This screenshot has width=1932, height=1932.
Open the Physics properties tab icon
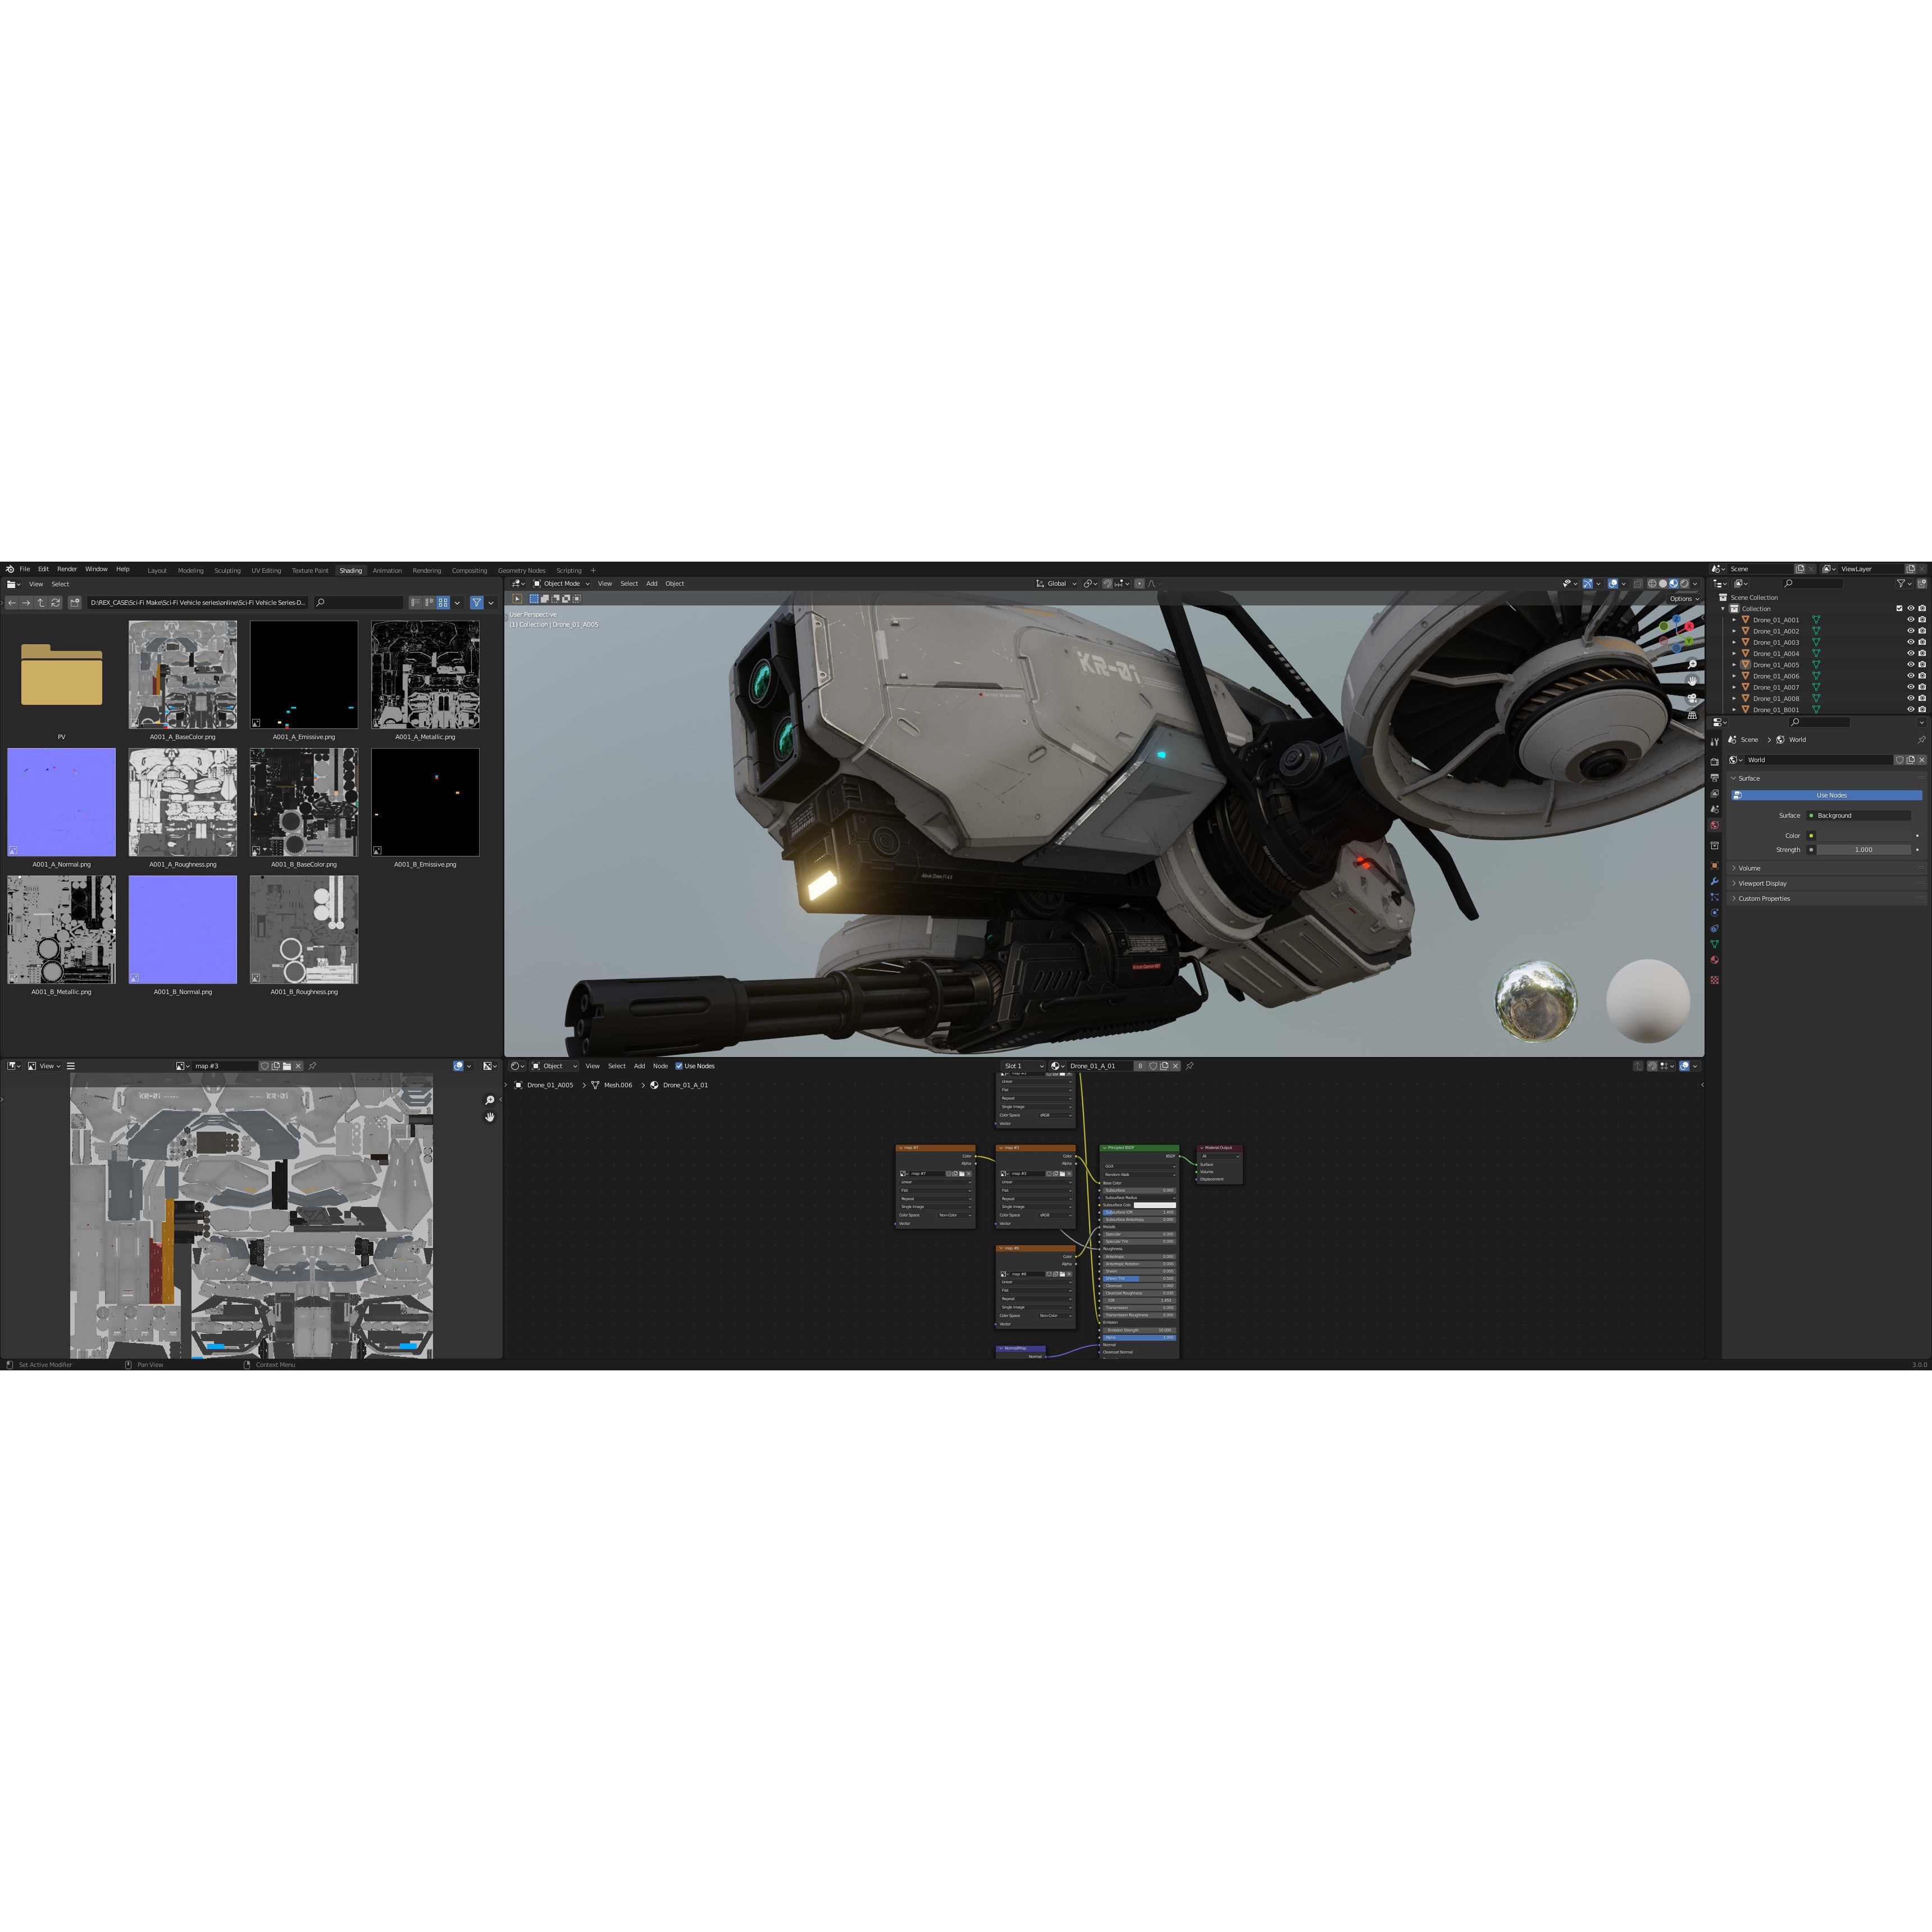[x=1715, y=913]
